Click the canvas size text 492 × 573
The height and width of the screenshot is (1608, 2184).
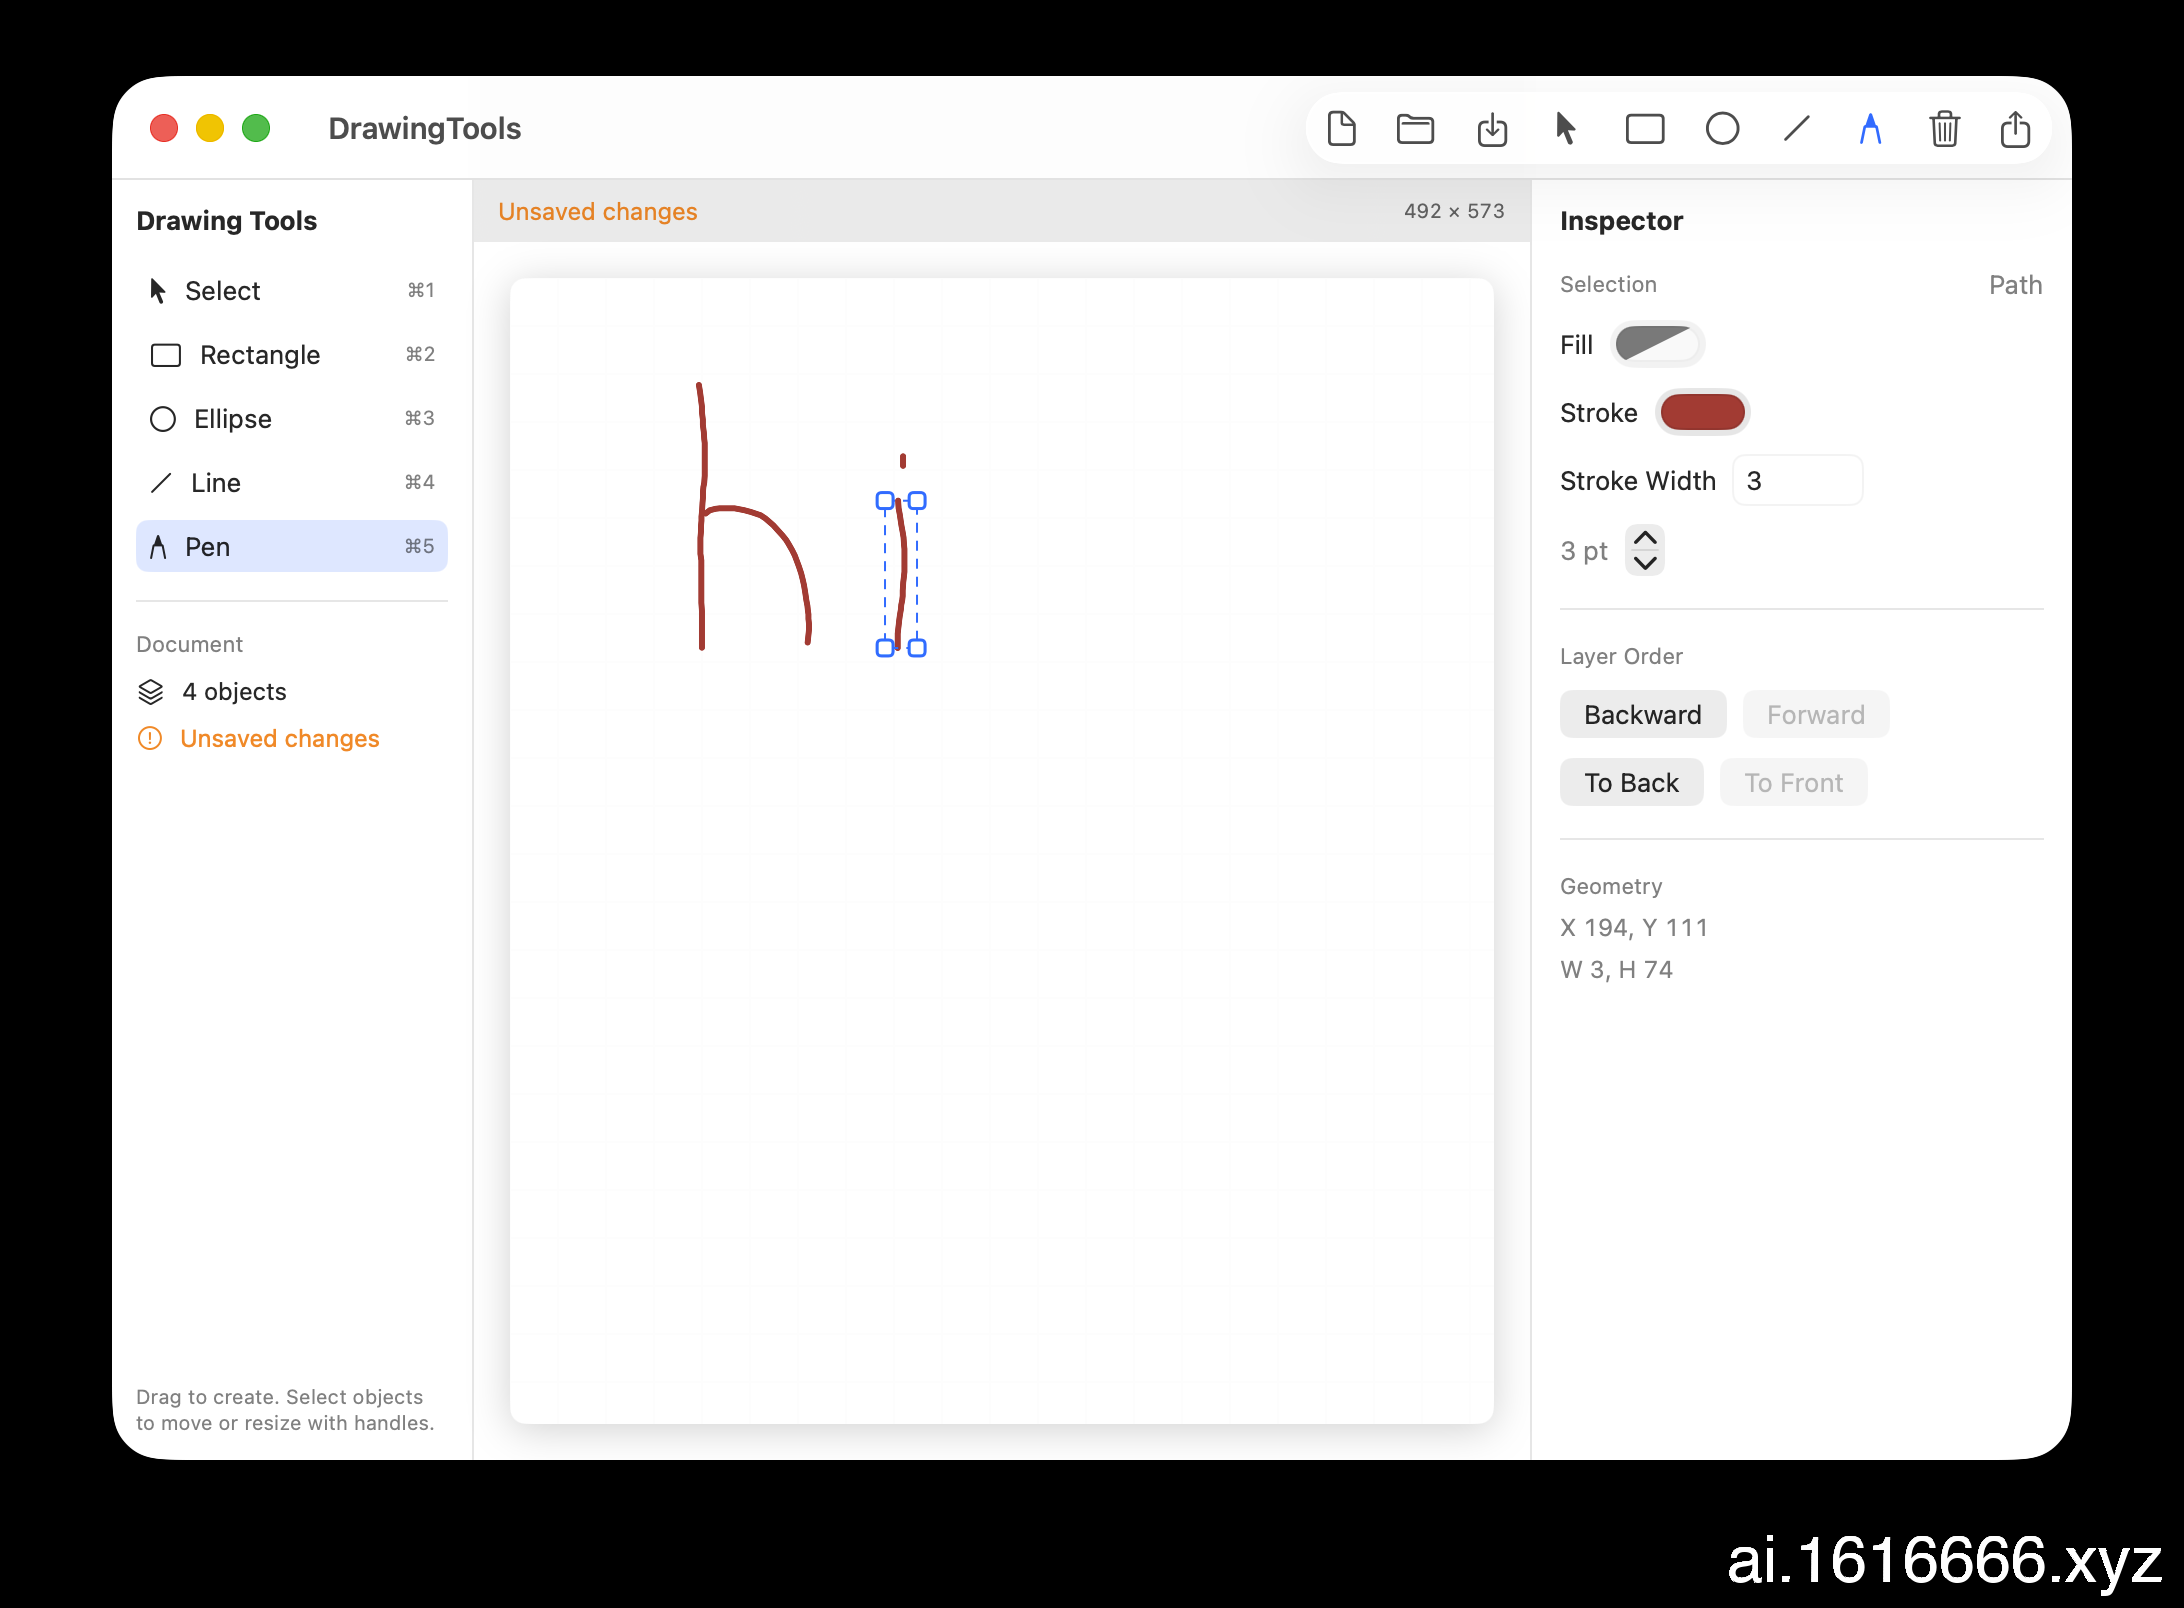[x=1454, y=211]
